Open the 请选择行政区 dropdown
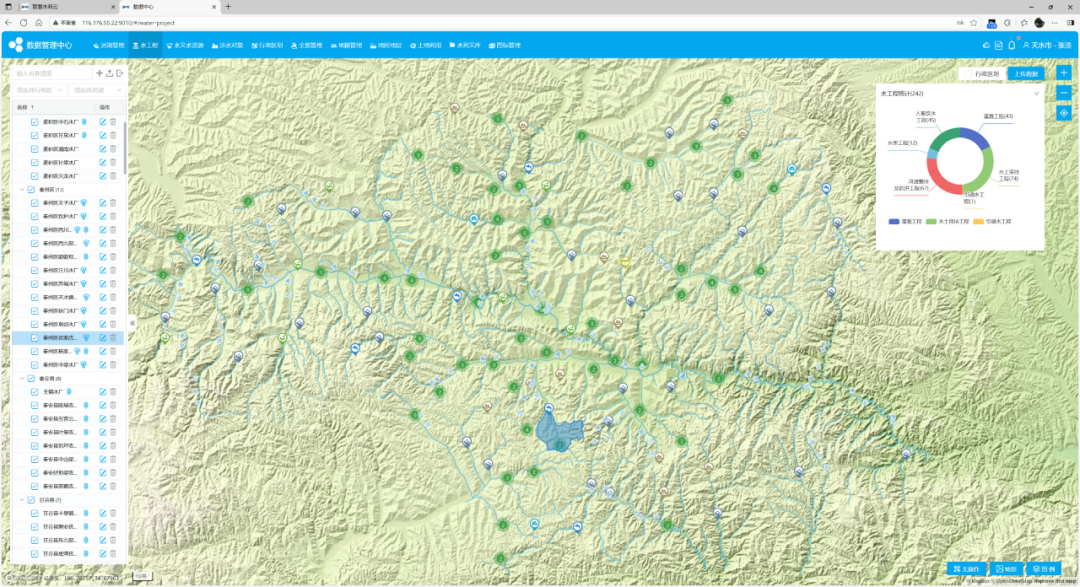 [x=39, y=90]
